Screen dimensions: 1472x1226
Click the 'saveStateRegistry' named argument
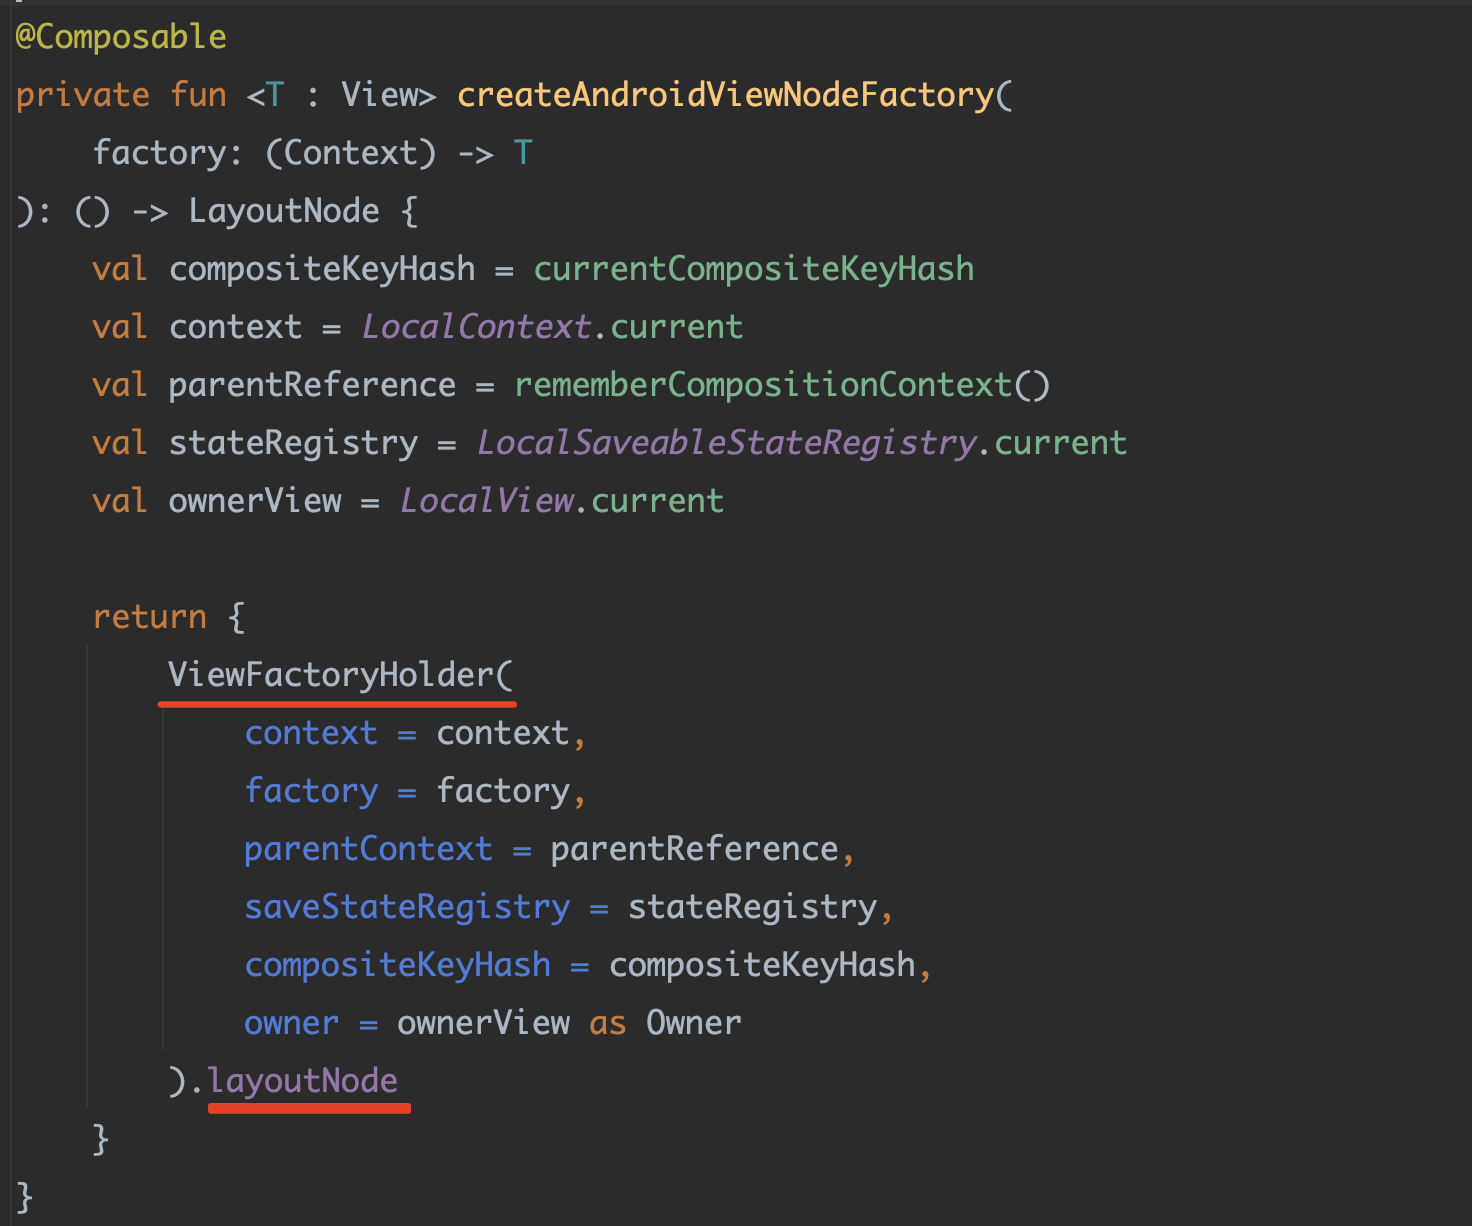click(x=408, y=907)
